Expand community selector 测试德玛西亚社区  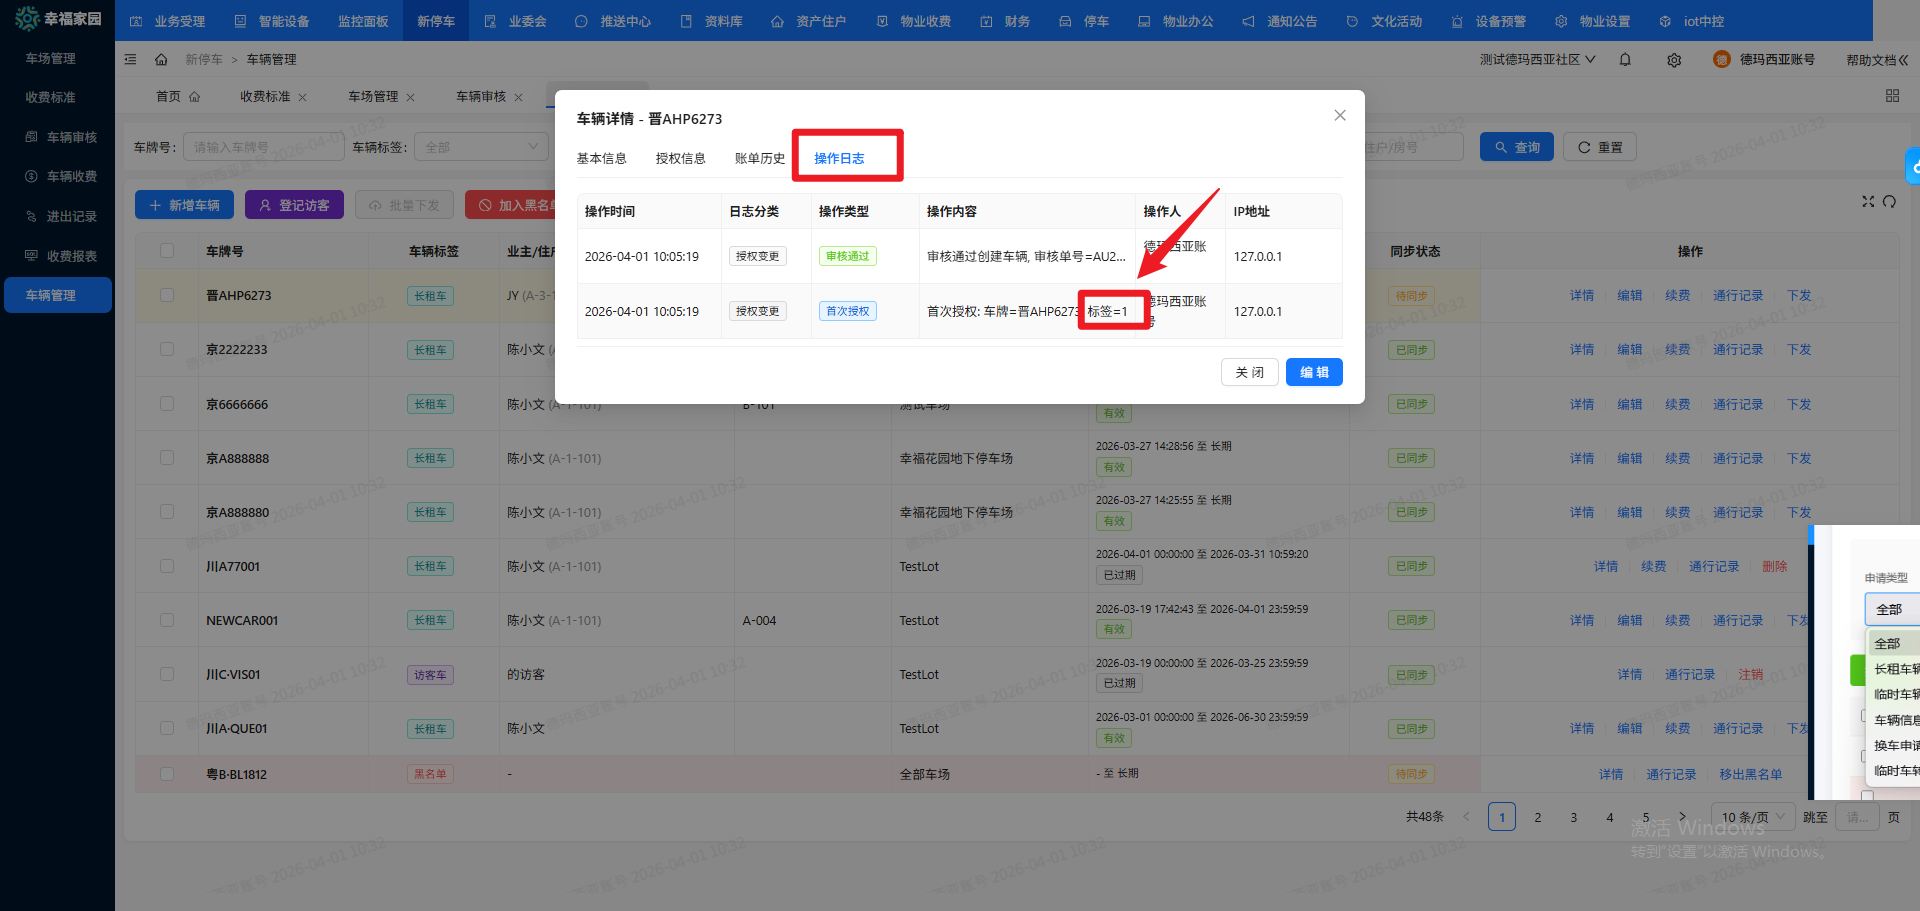(x=1537, y=60)
